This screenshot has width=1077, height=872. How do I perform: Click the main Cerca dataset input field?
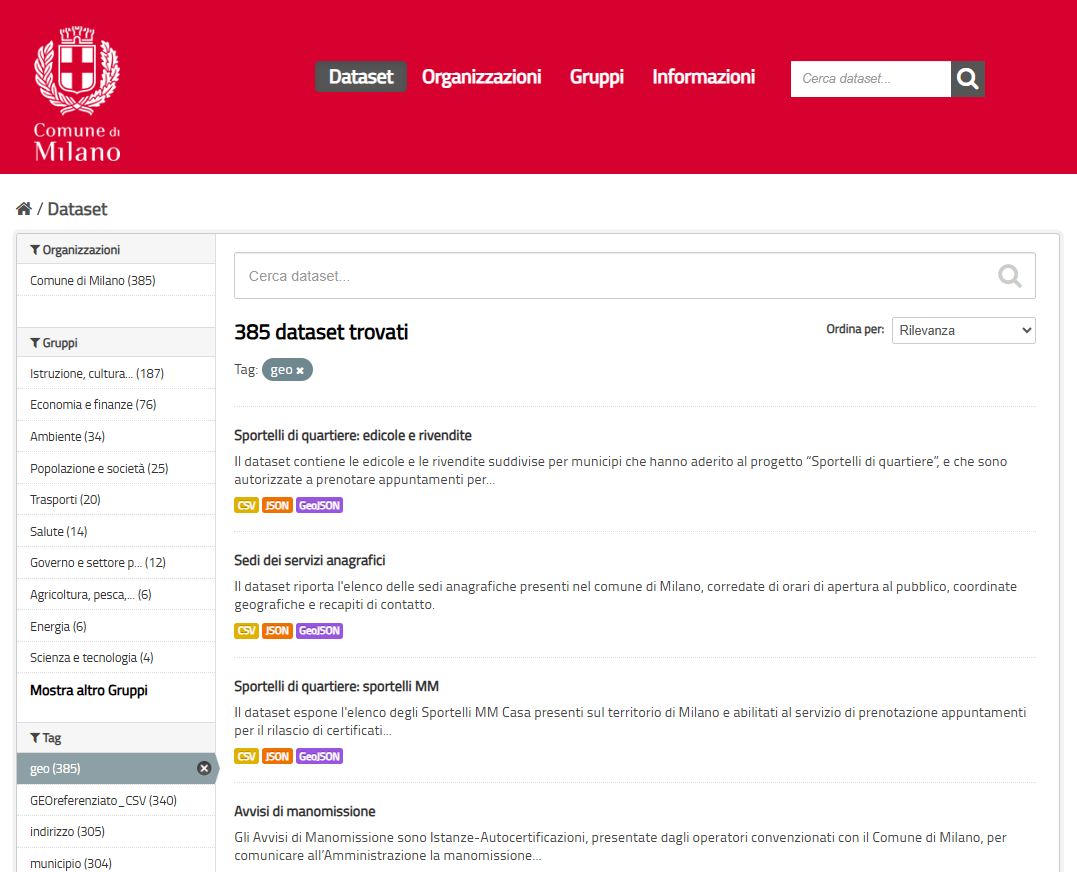pos(610,276)
